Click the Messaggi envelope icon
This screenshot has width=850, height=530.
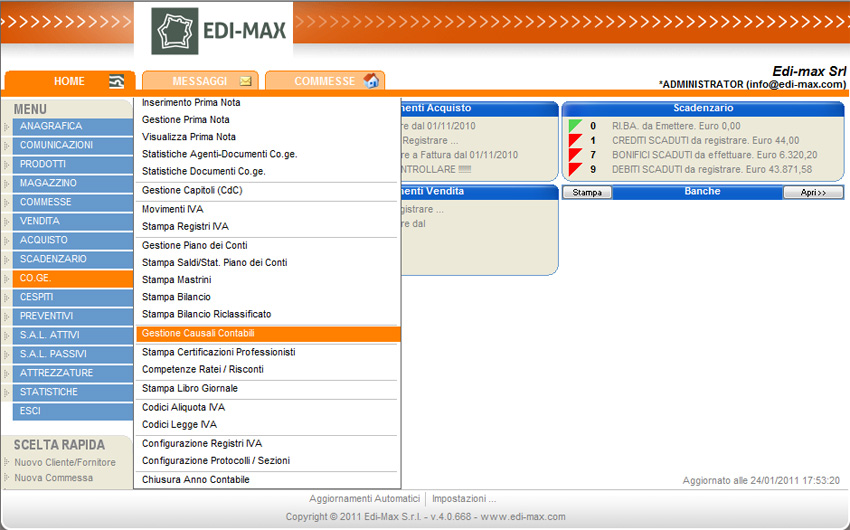point(245,81)
